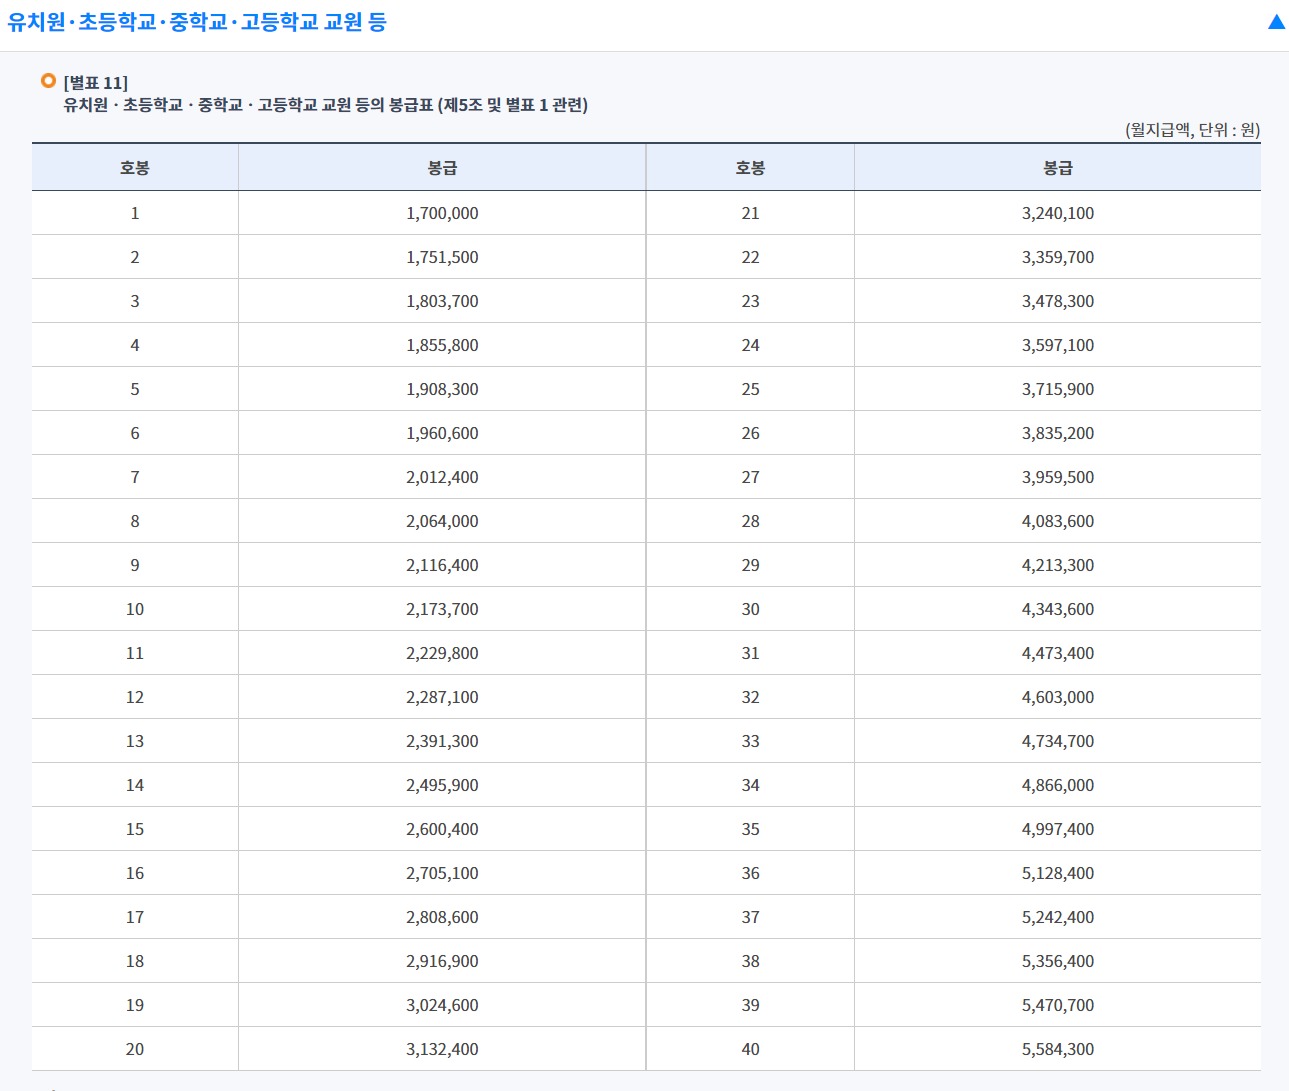Select salary cell 2,012,400
The image size is (1289, 1091).
(442, 477)
